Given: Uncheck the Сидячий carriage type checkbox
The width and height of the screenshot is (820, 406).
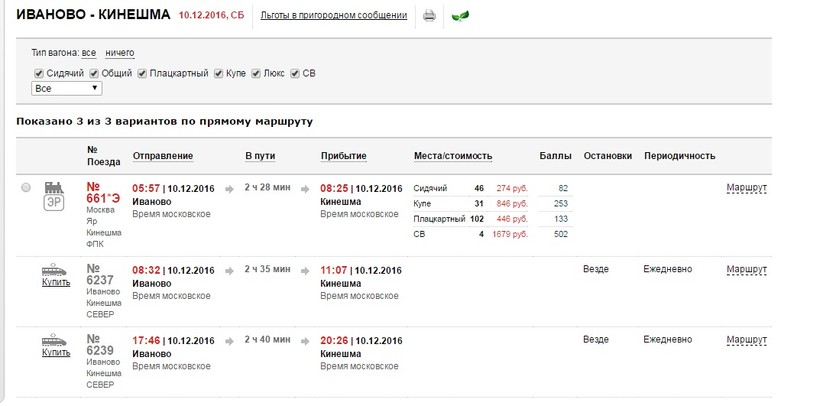Looking at the screenshot, I should pos(38,73).
